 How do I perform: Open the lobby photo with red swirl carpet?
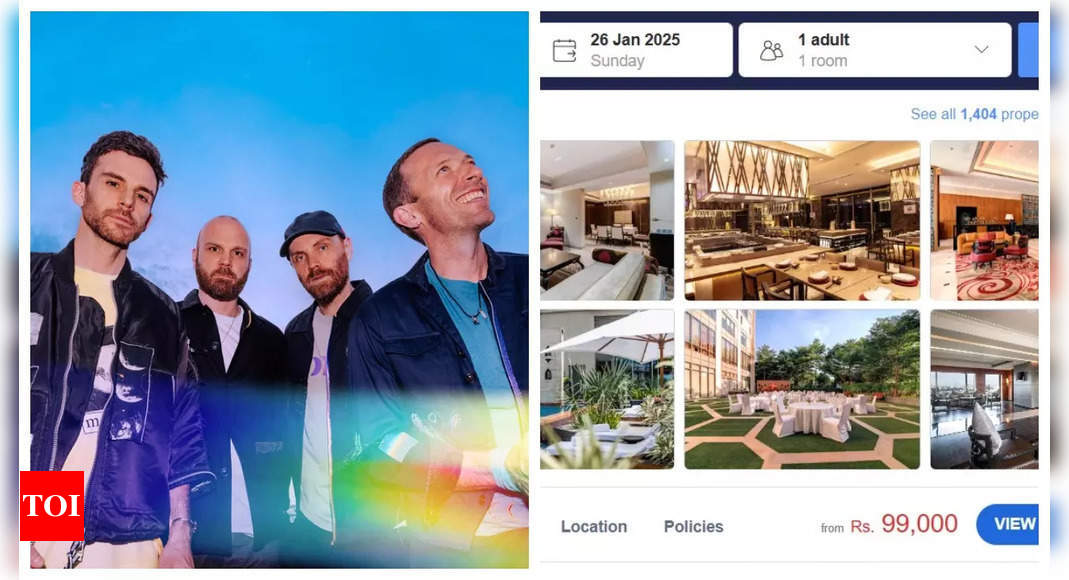pos(984,220)
